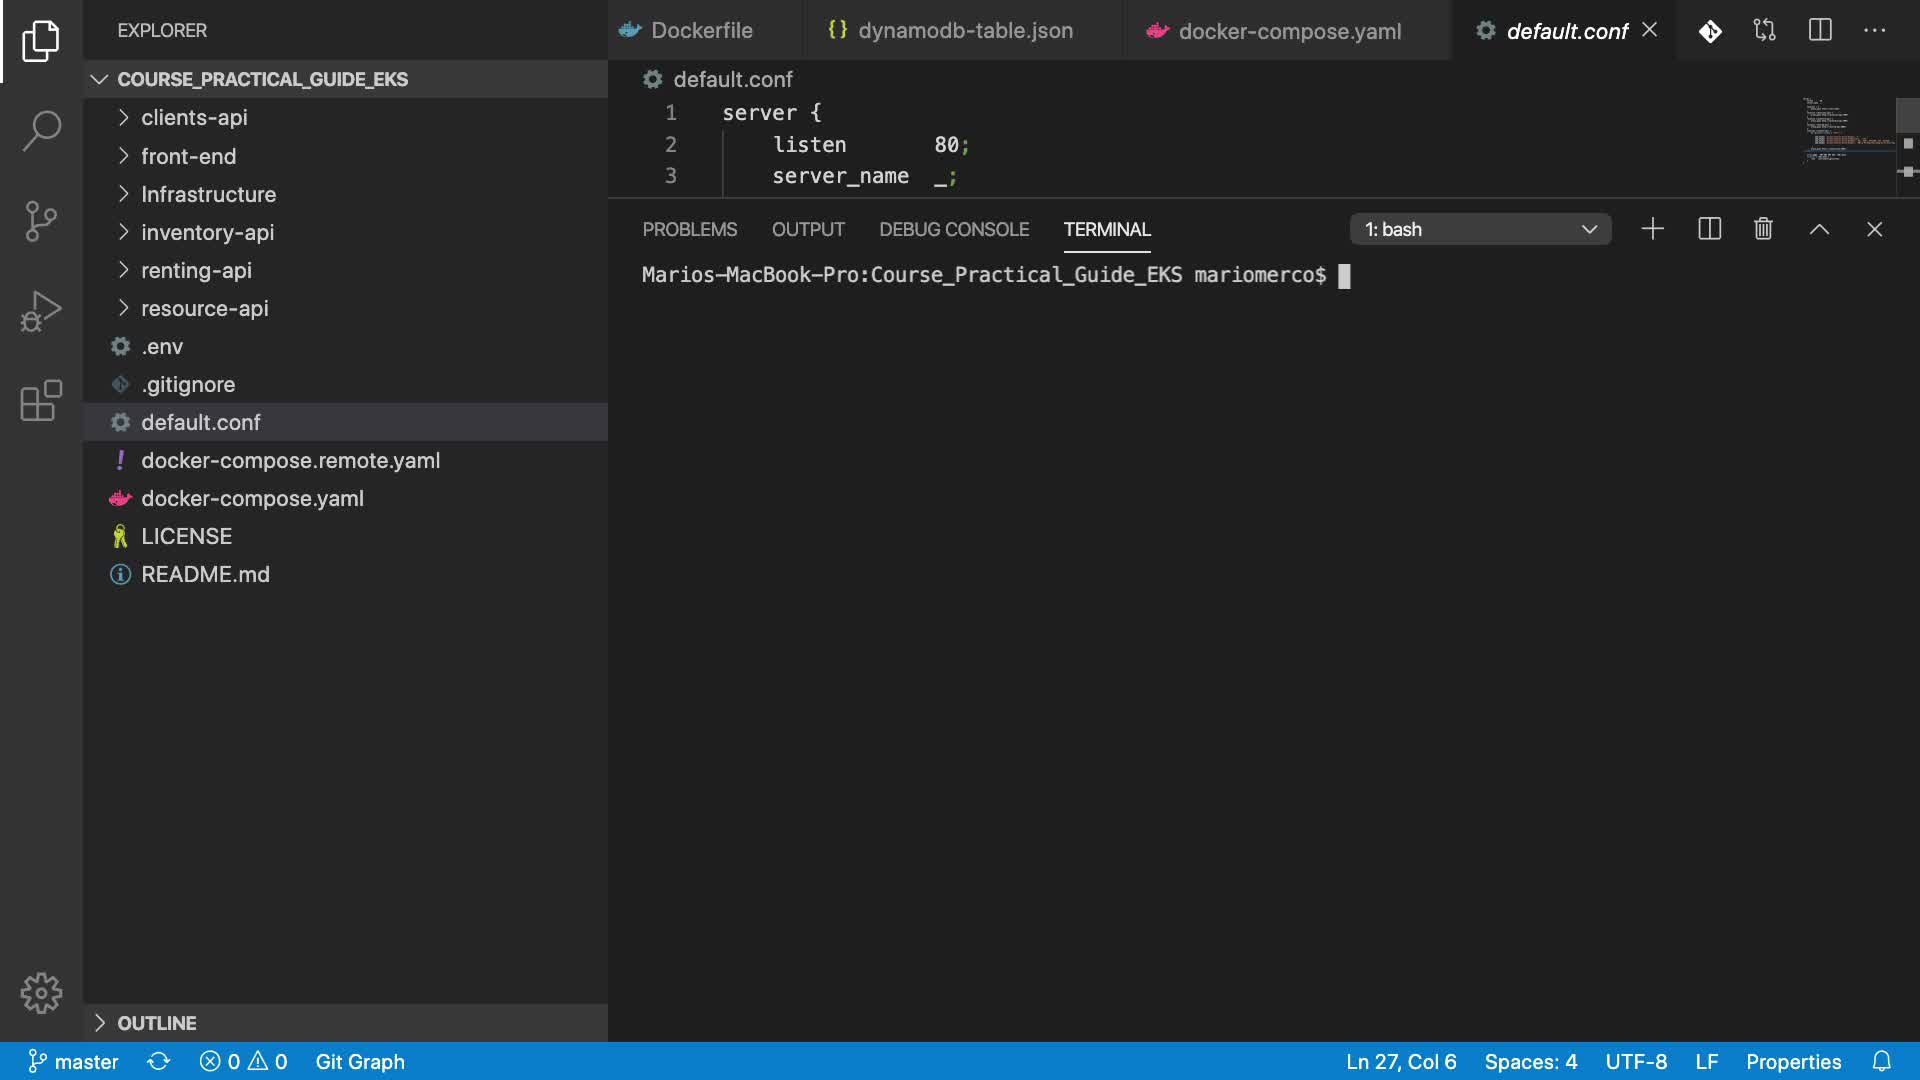1920x1080 pixels.
Task: Open notifications bell in status bar
Action: (1881, 1061)
